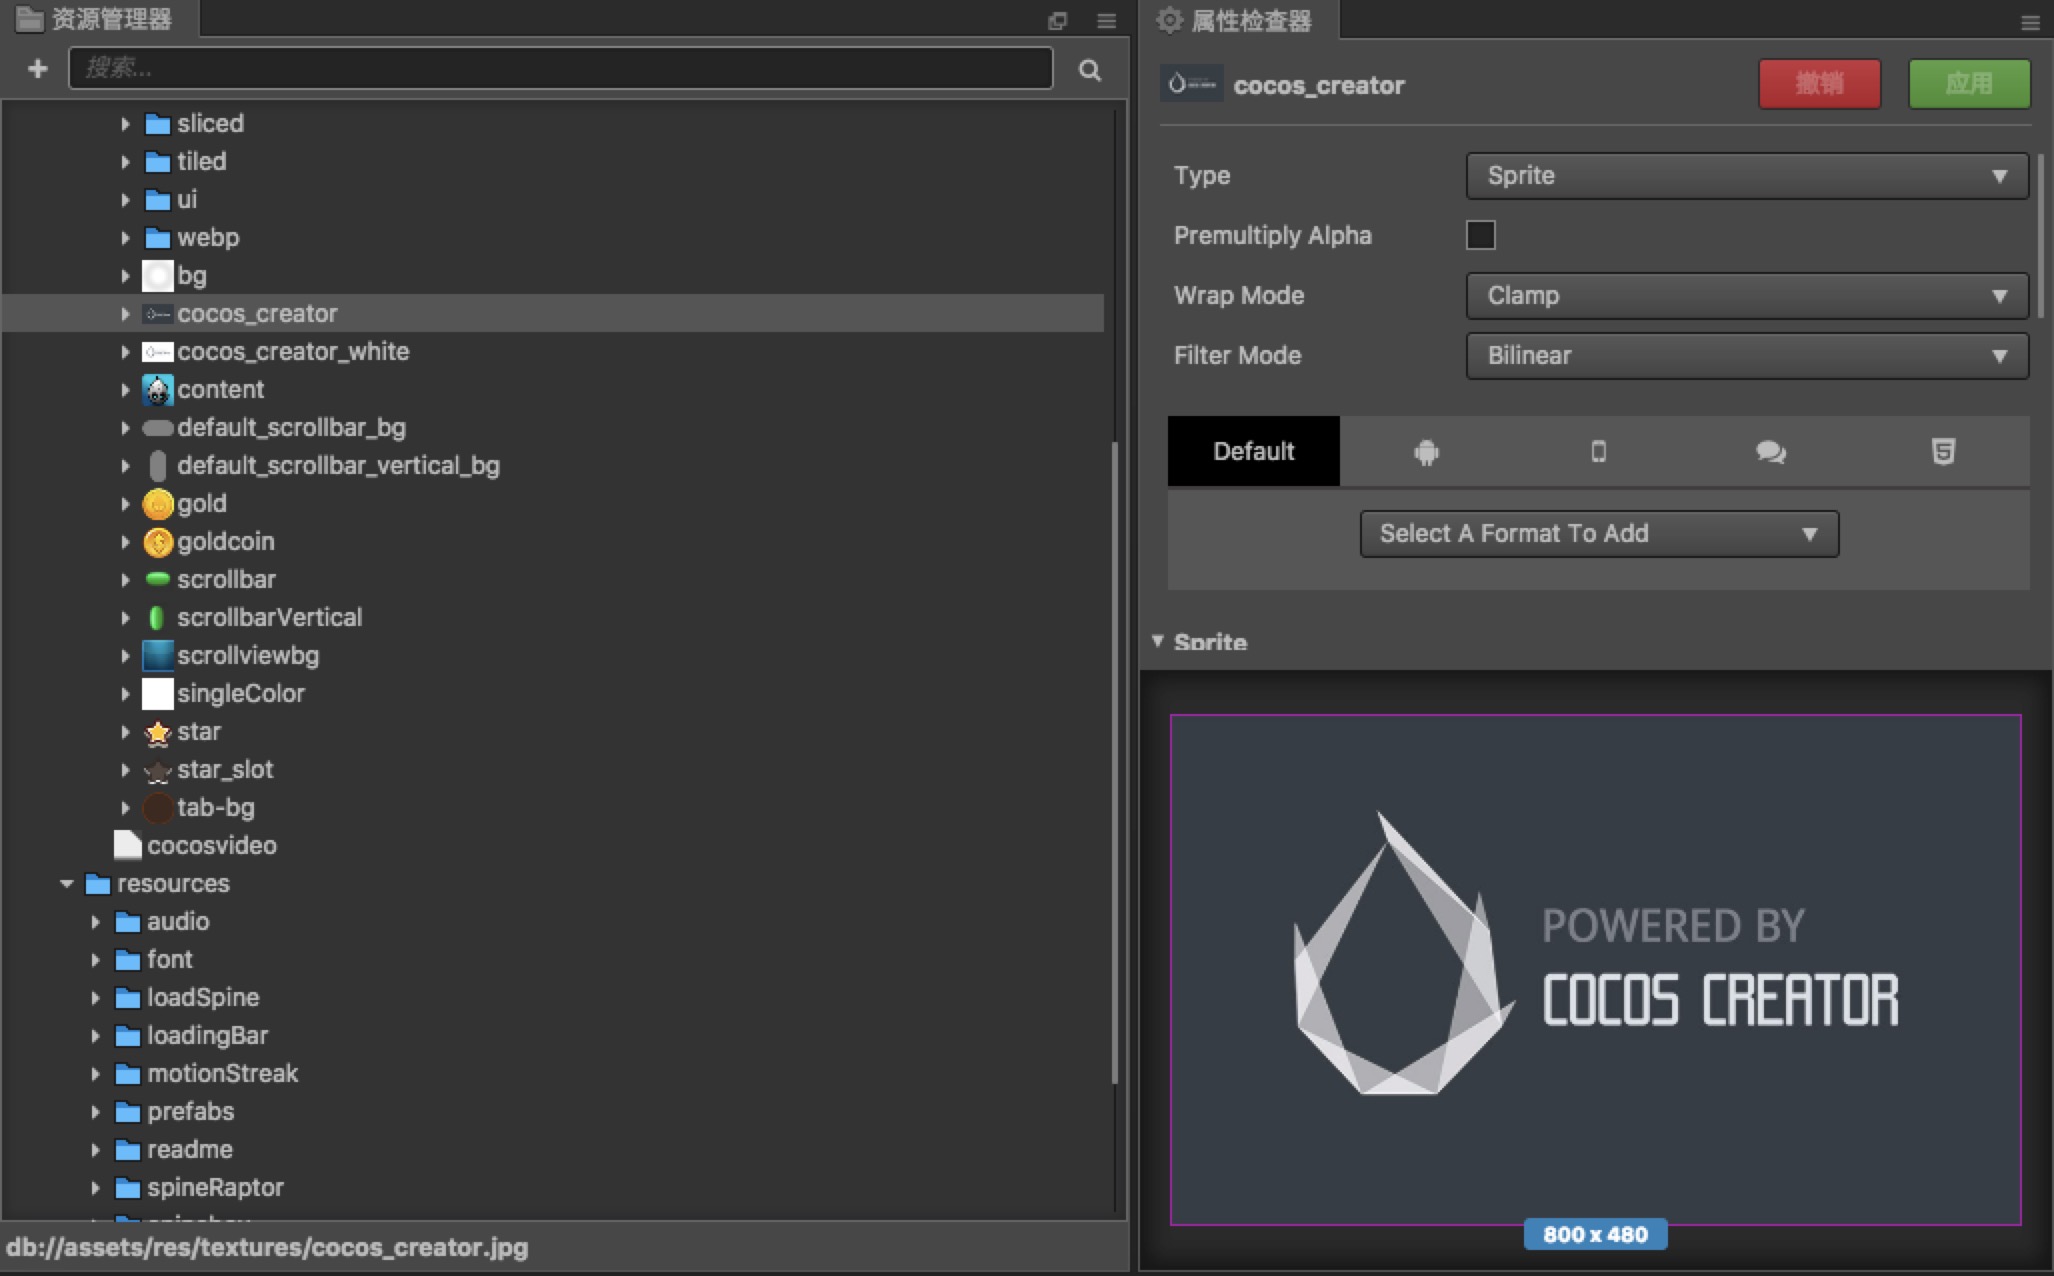Viewport: 2054px width, 1276px height.
Task: Click the bg texture icon
Action: point(158,276)
